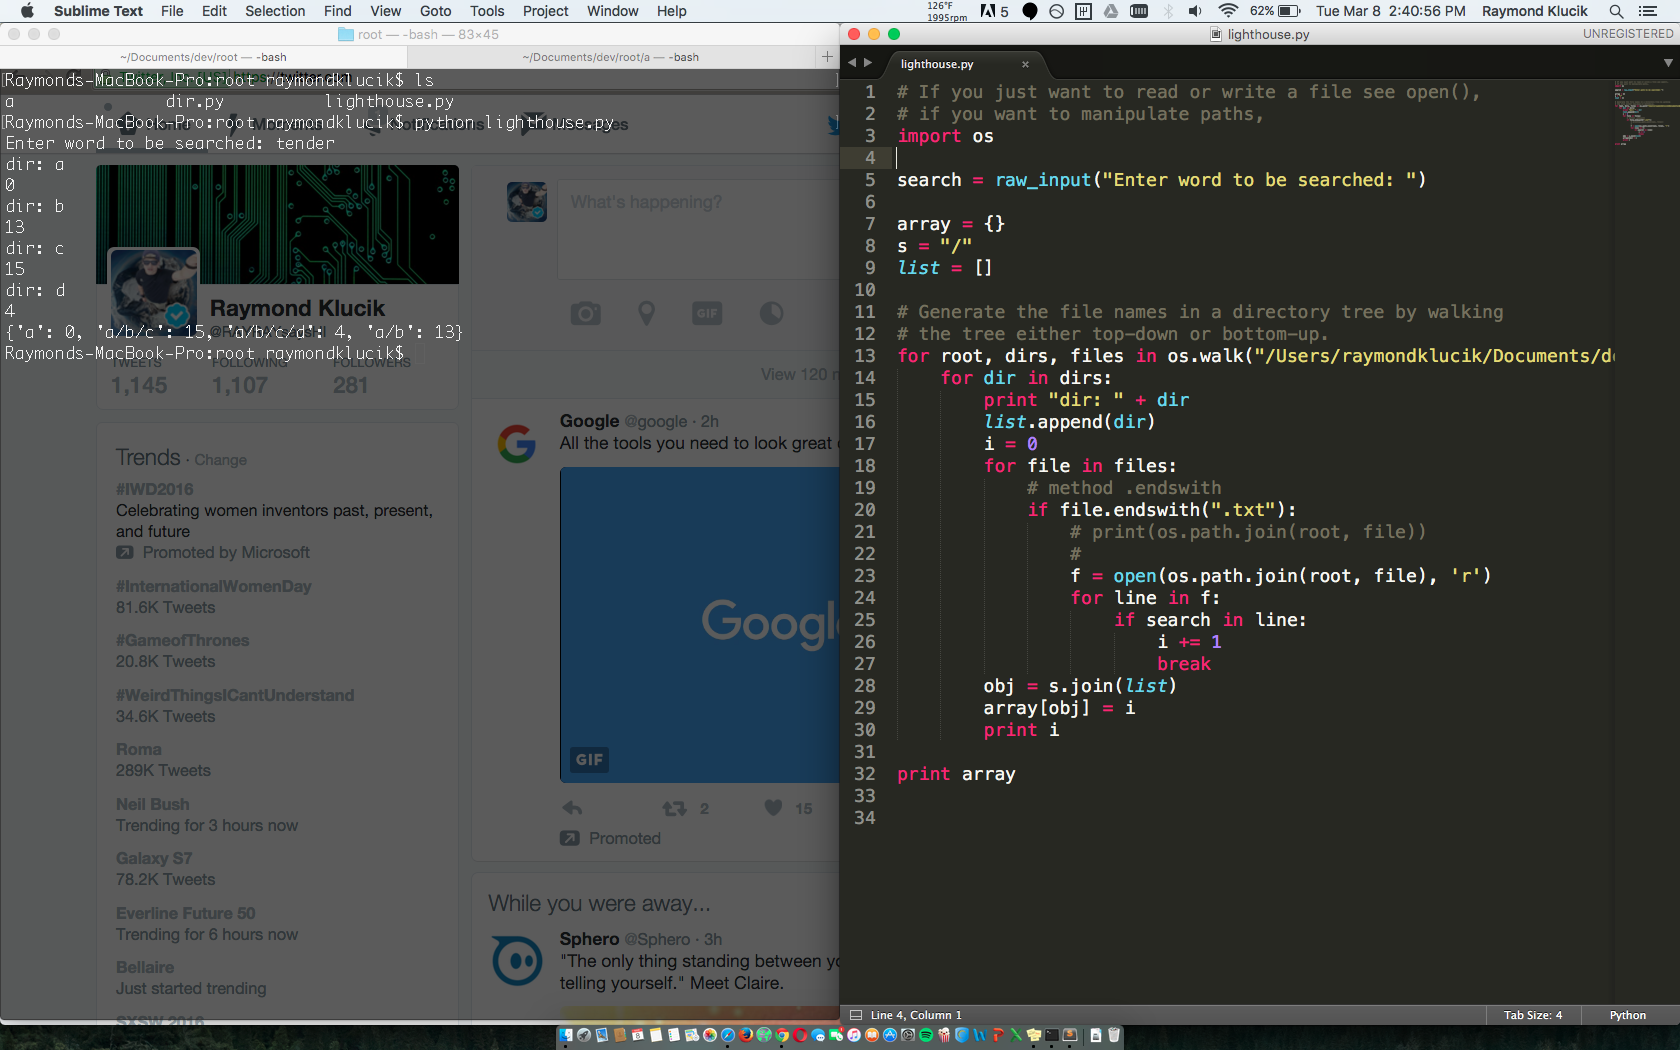Click the dictionary output line in Terminal
Image resolution: width=1680 pixels, height=1050 pixels.
pyautogui.click(x=234, y=332)
